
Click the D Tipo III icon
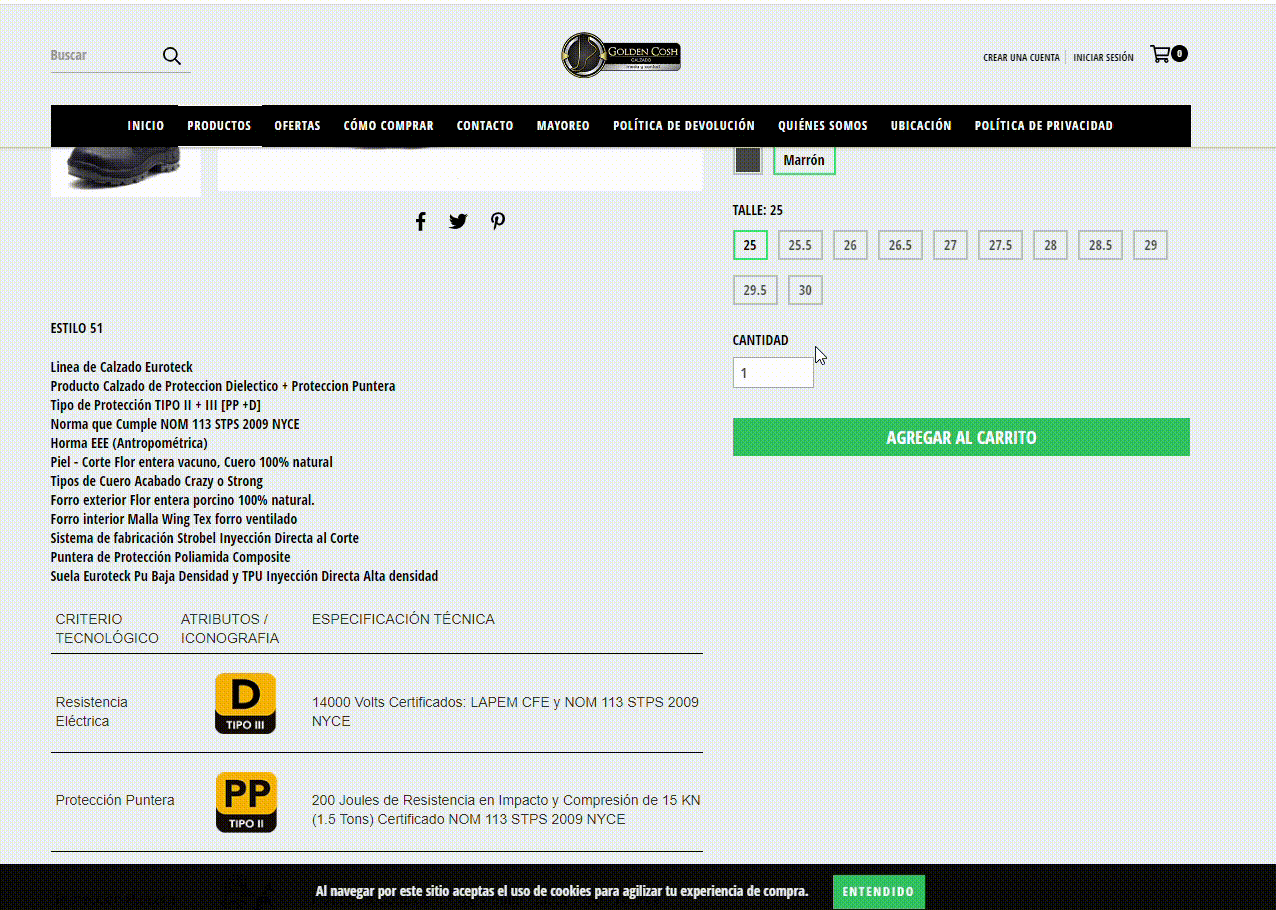246,703
